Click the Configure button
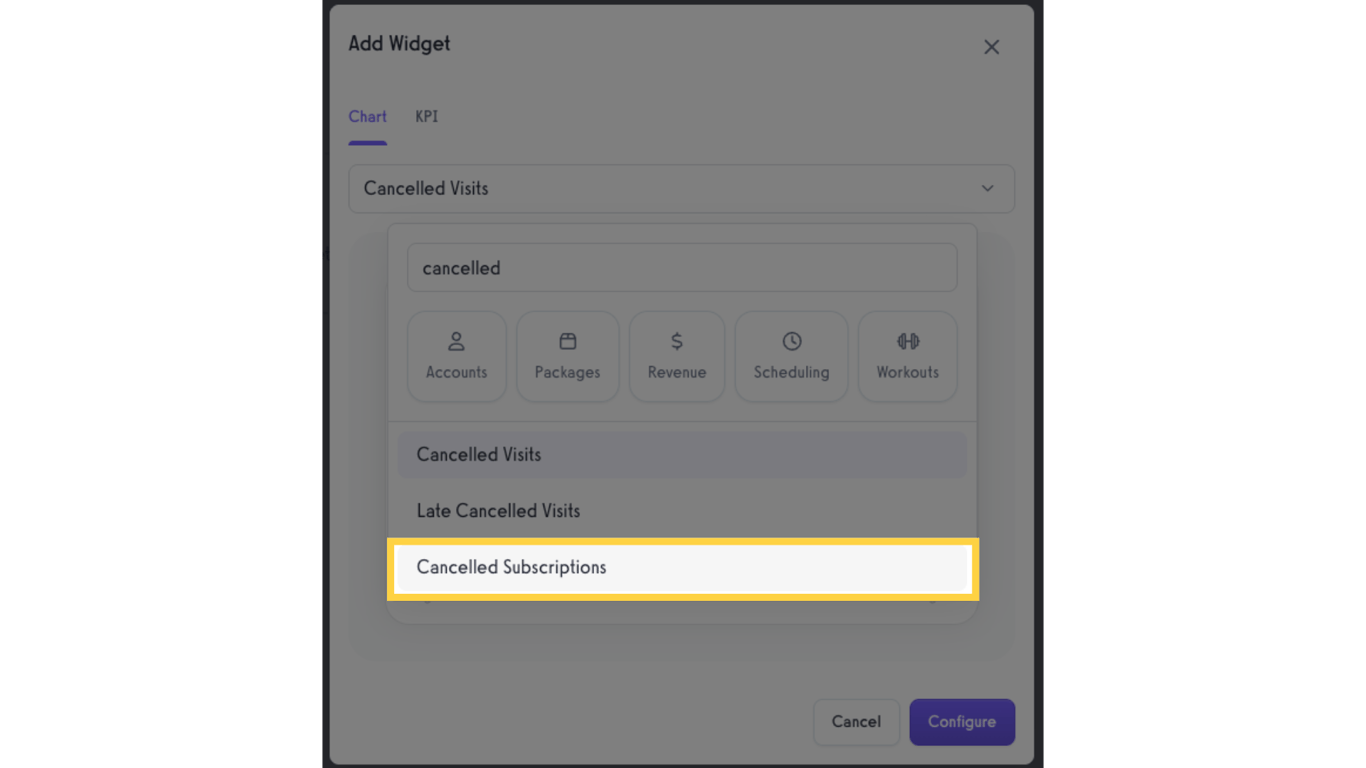The image size is (1366, 768). pos(961,722)
